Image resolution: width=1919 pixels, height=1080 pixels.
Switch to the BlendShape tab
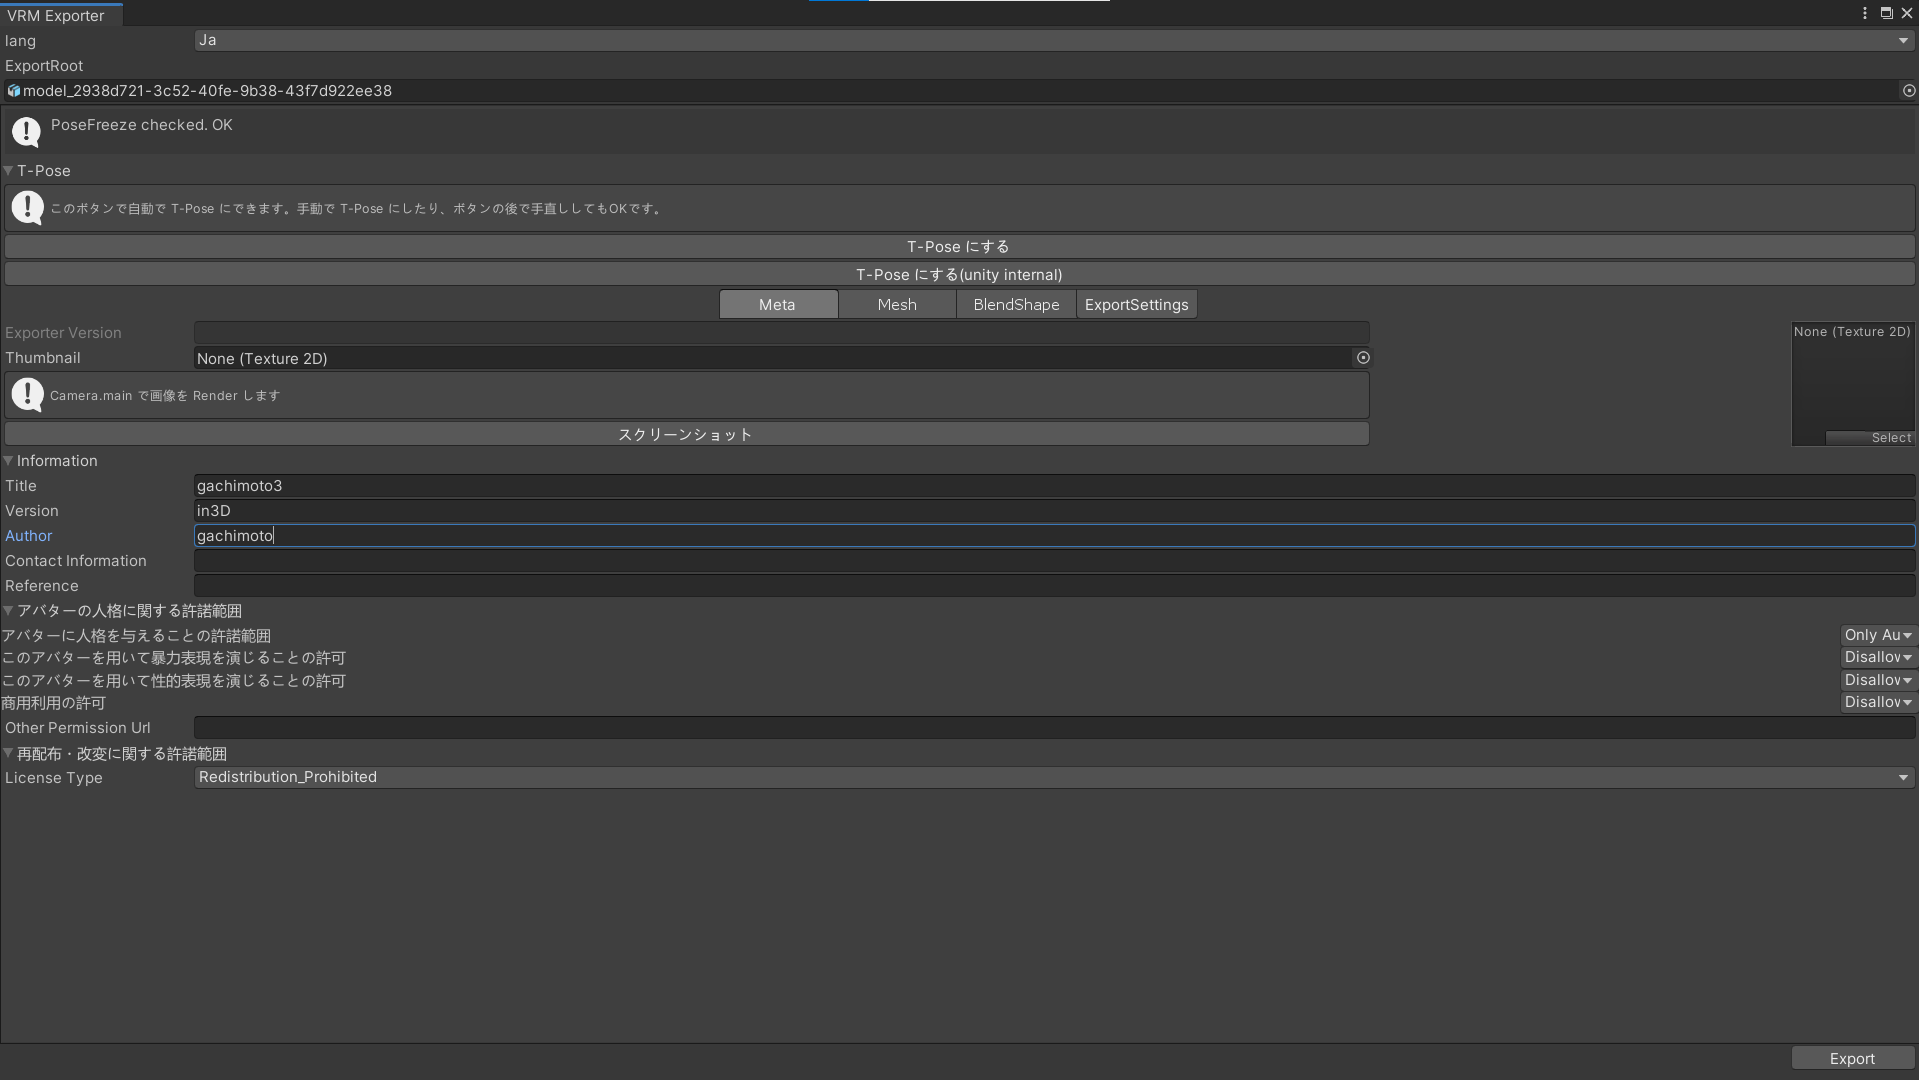[1016, 305]
